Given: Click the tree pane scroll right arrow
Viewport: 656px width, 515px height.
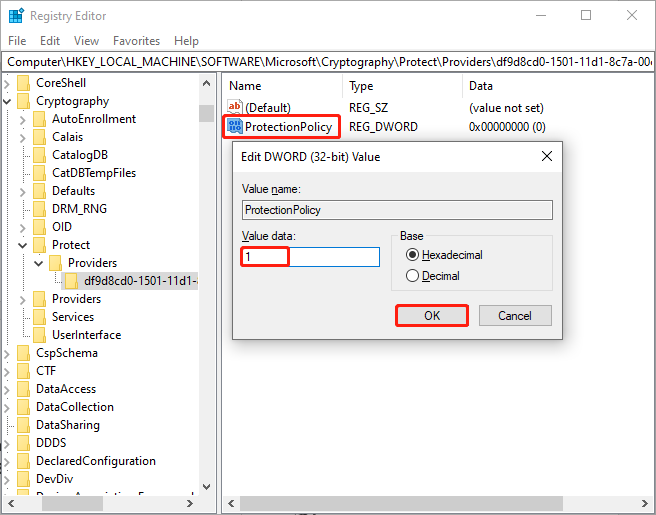Looking at the screenshot, I should (x=190, y=503).
